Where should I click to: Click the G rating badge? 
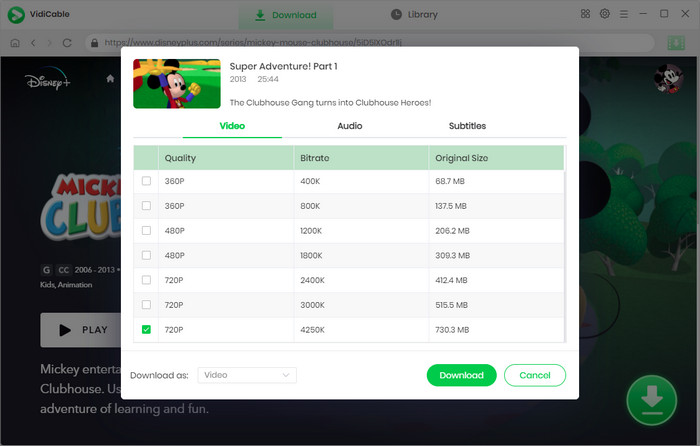pyautogui.click(x=46, y=270)
